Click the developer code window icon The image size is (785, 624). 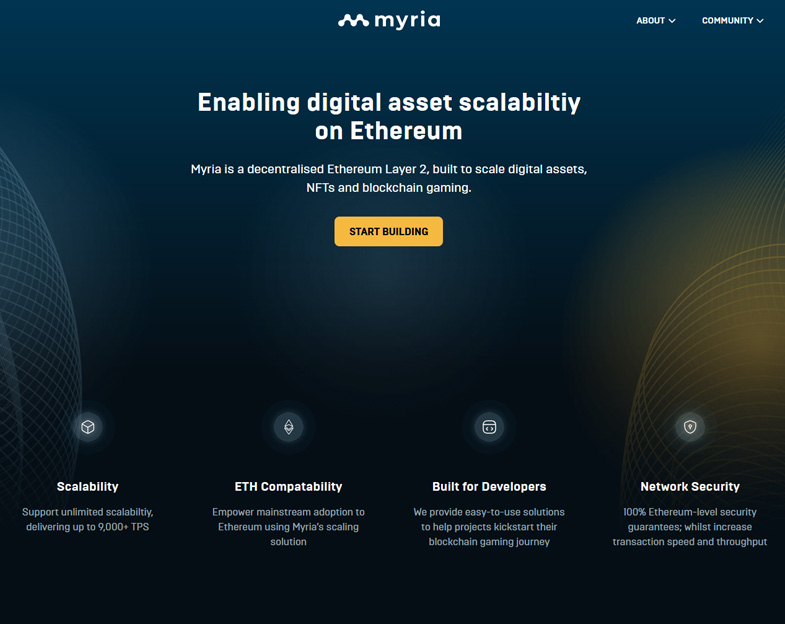[x=489, y=427]
